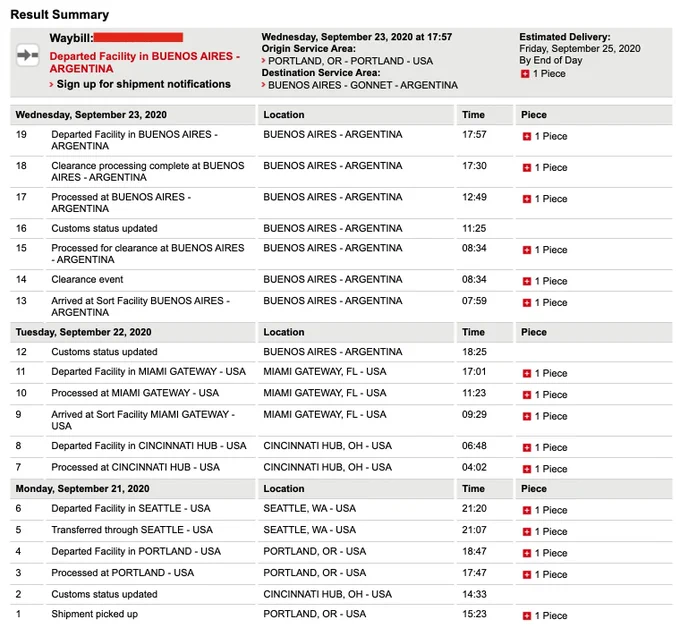Screen dimensions: 680x628
Task: Click the Result Summary heading
Action: click(59, 15)
